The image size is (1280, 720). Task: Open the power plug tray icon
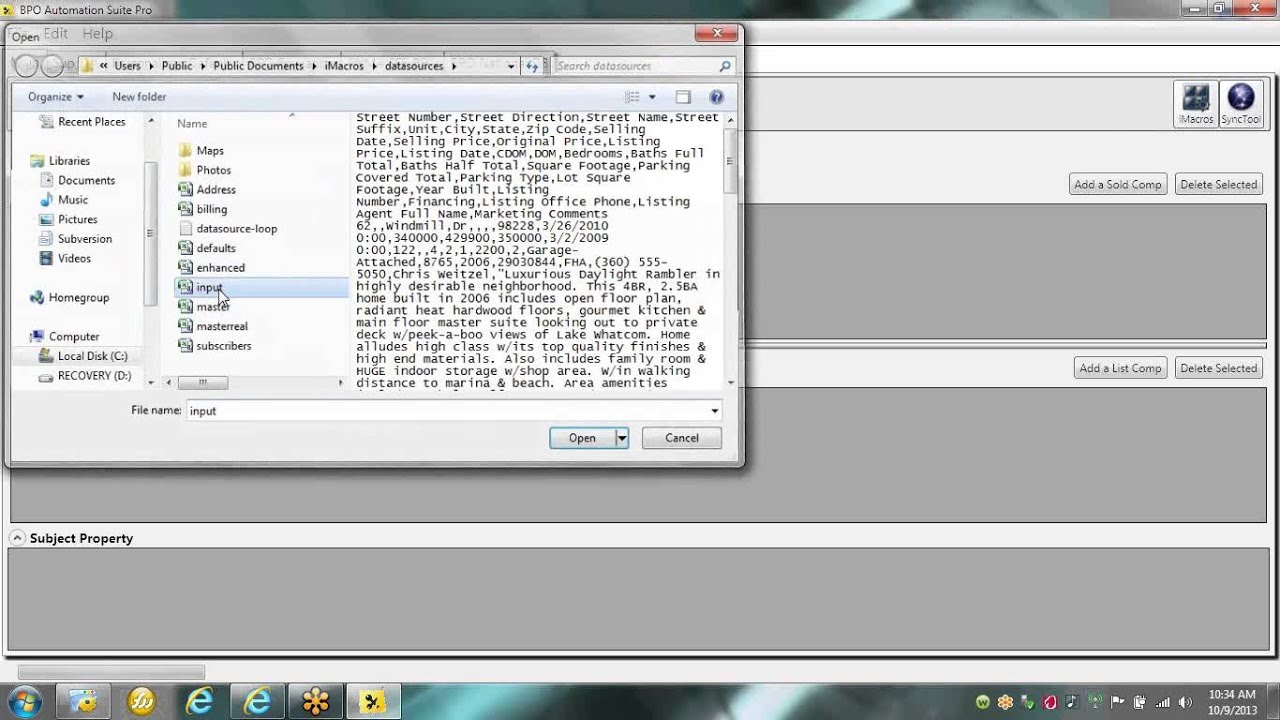click(1140, 701)
